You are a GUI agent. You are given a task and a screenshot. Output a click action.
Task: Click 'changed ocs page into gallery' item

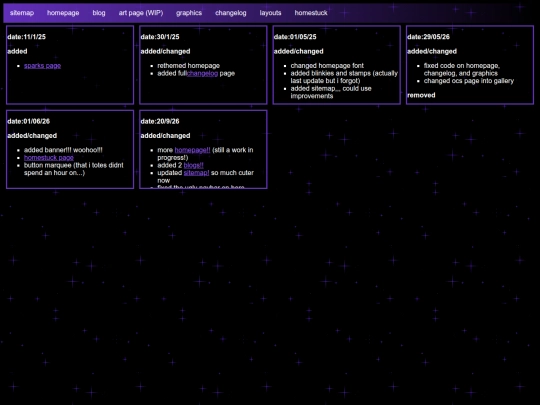tap(469, 81)
